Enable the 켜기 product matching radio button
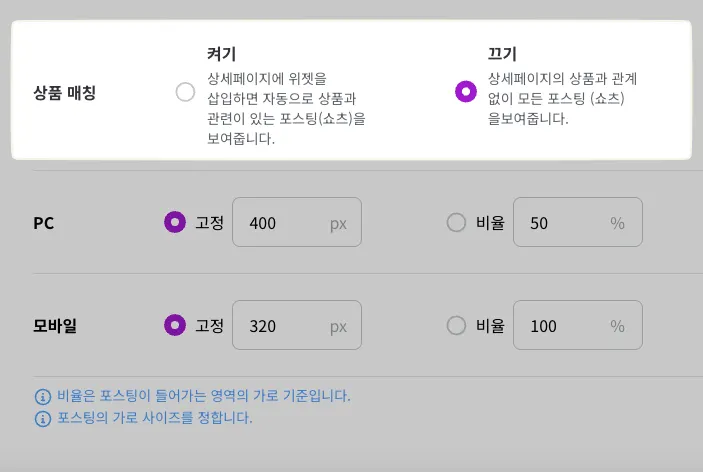 click(185, 92)
